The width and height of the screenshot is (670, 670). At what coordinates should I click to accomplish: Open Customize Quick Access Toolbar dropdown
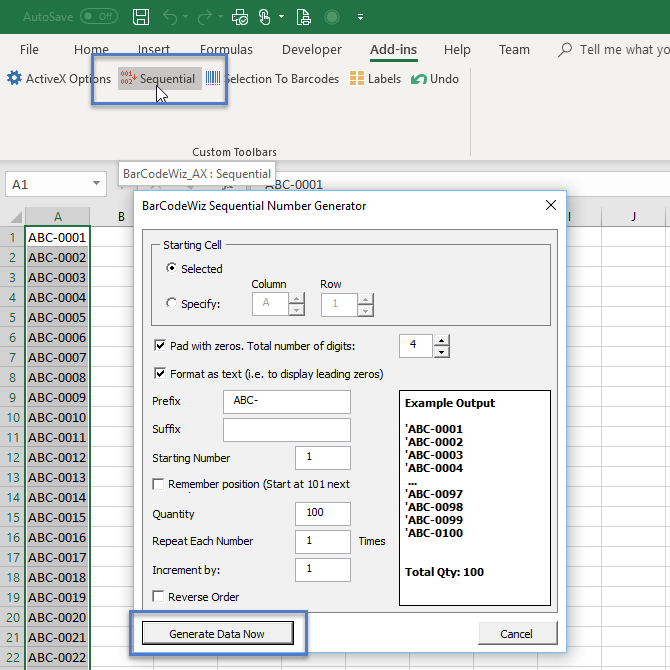[x=359, y=17]
